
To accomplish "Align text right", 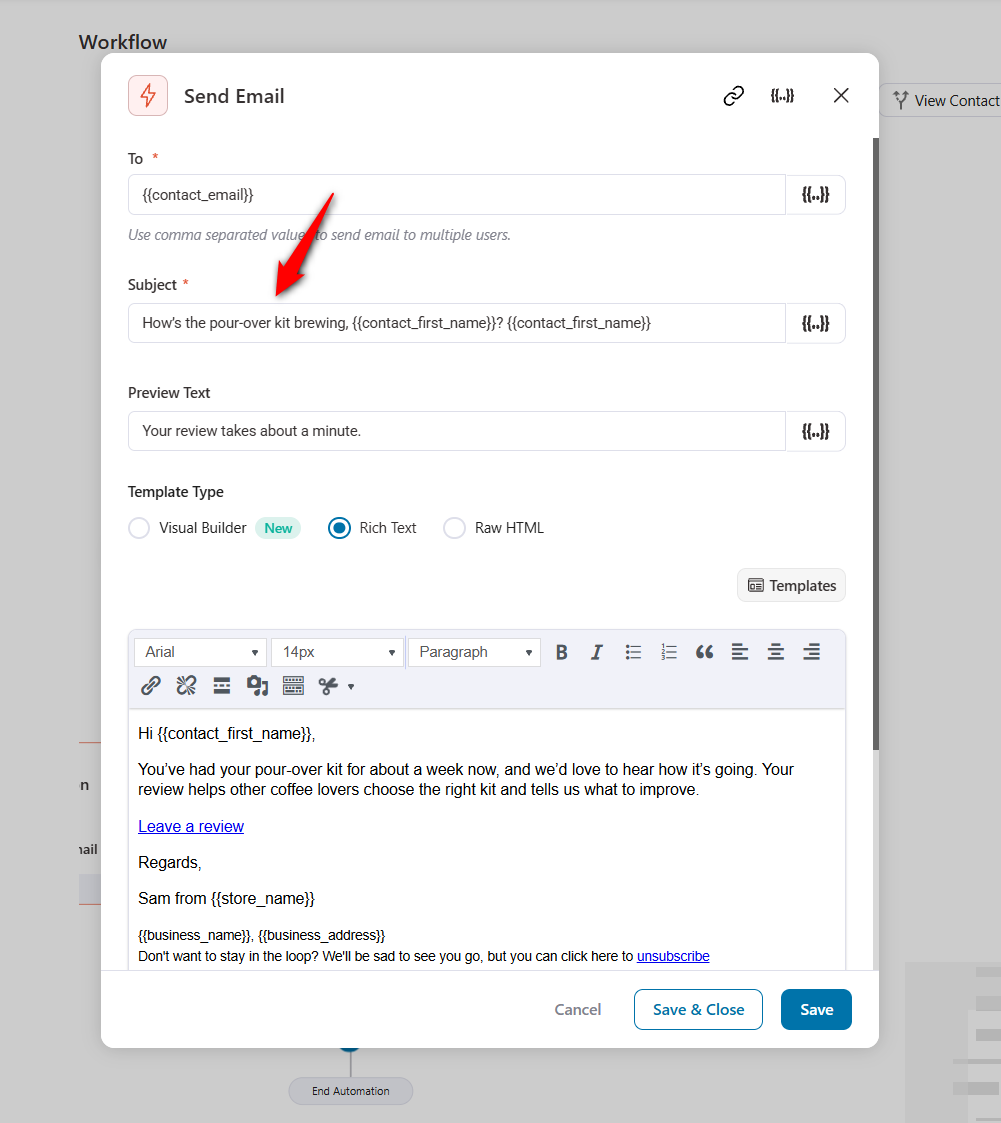I will pos(811,652).
